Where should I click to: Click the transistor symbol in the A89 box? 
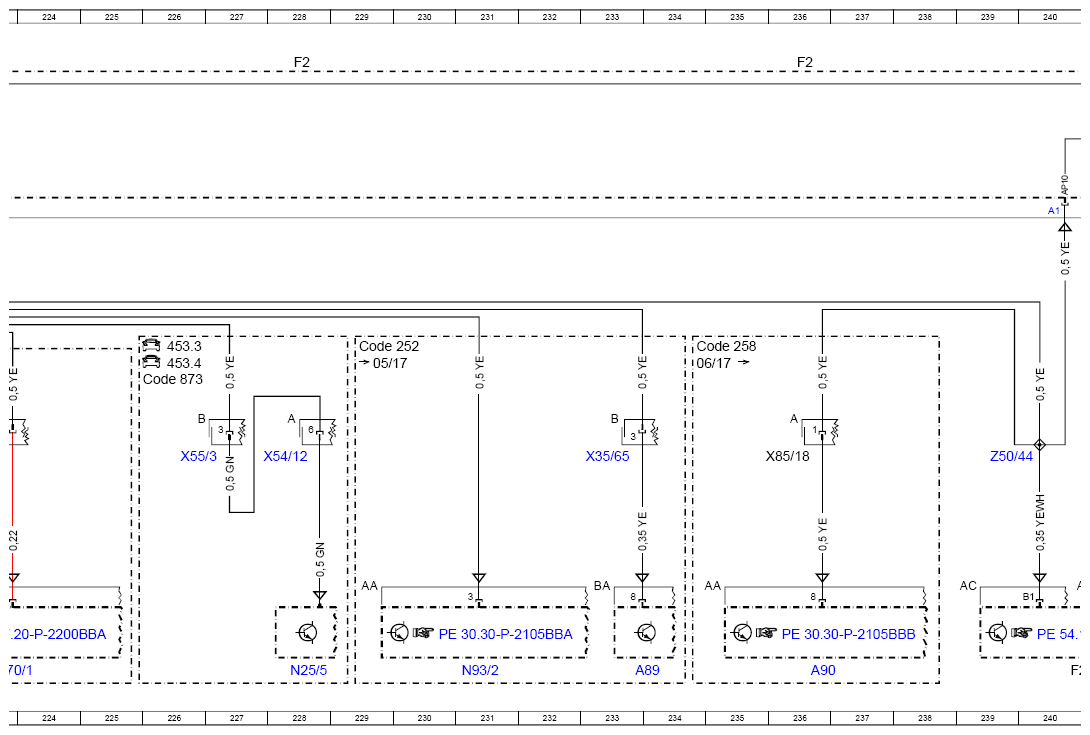tap(647, 632)
